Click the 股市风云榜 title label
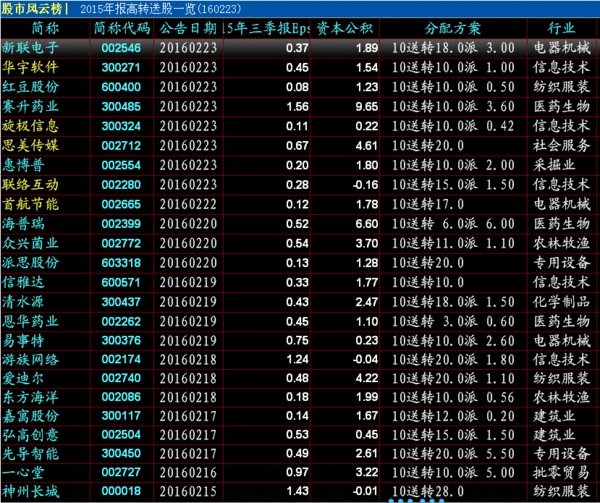This screenshot has height=503, width=600. [x=32, y=8]
